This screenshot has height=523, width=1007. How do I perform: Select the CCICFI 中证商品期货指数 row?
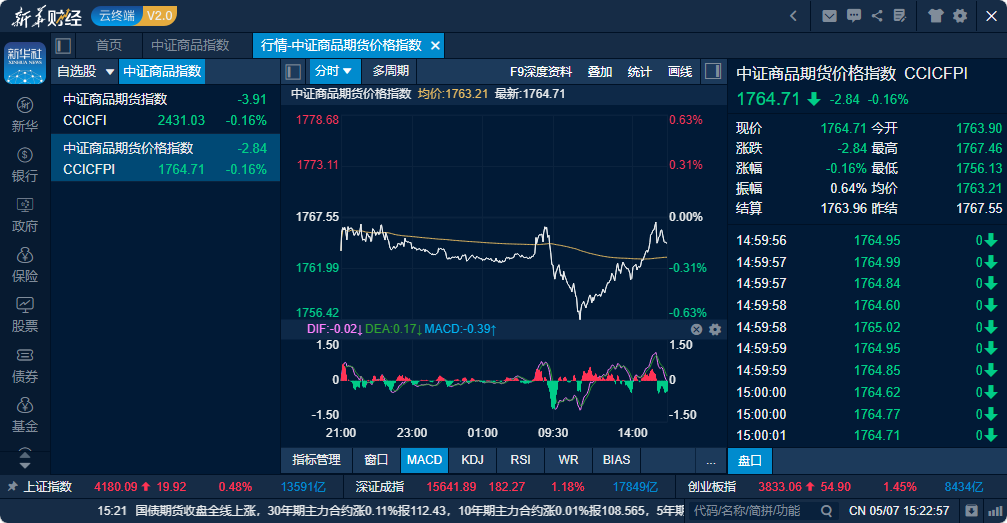point(165,109)
